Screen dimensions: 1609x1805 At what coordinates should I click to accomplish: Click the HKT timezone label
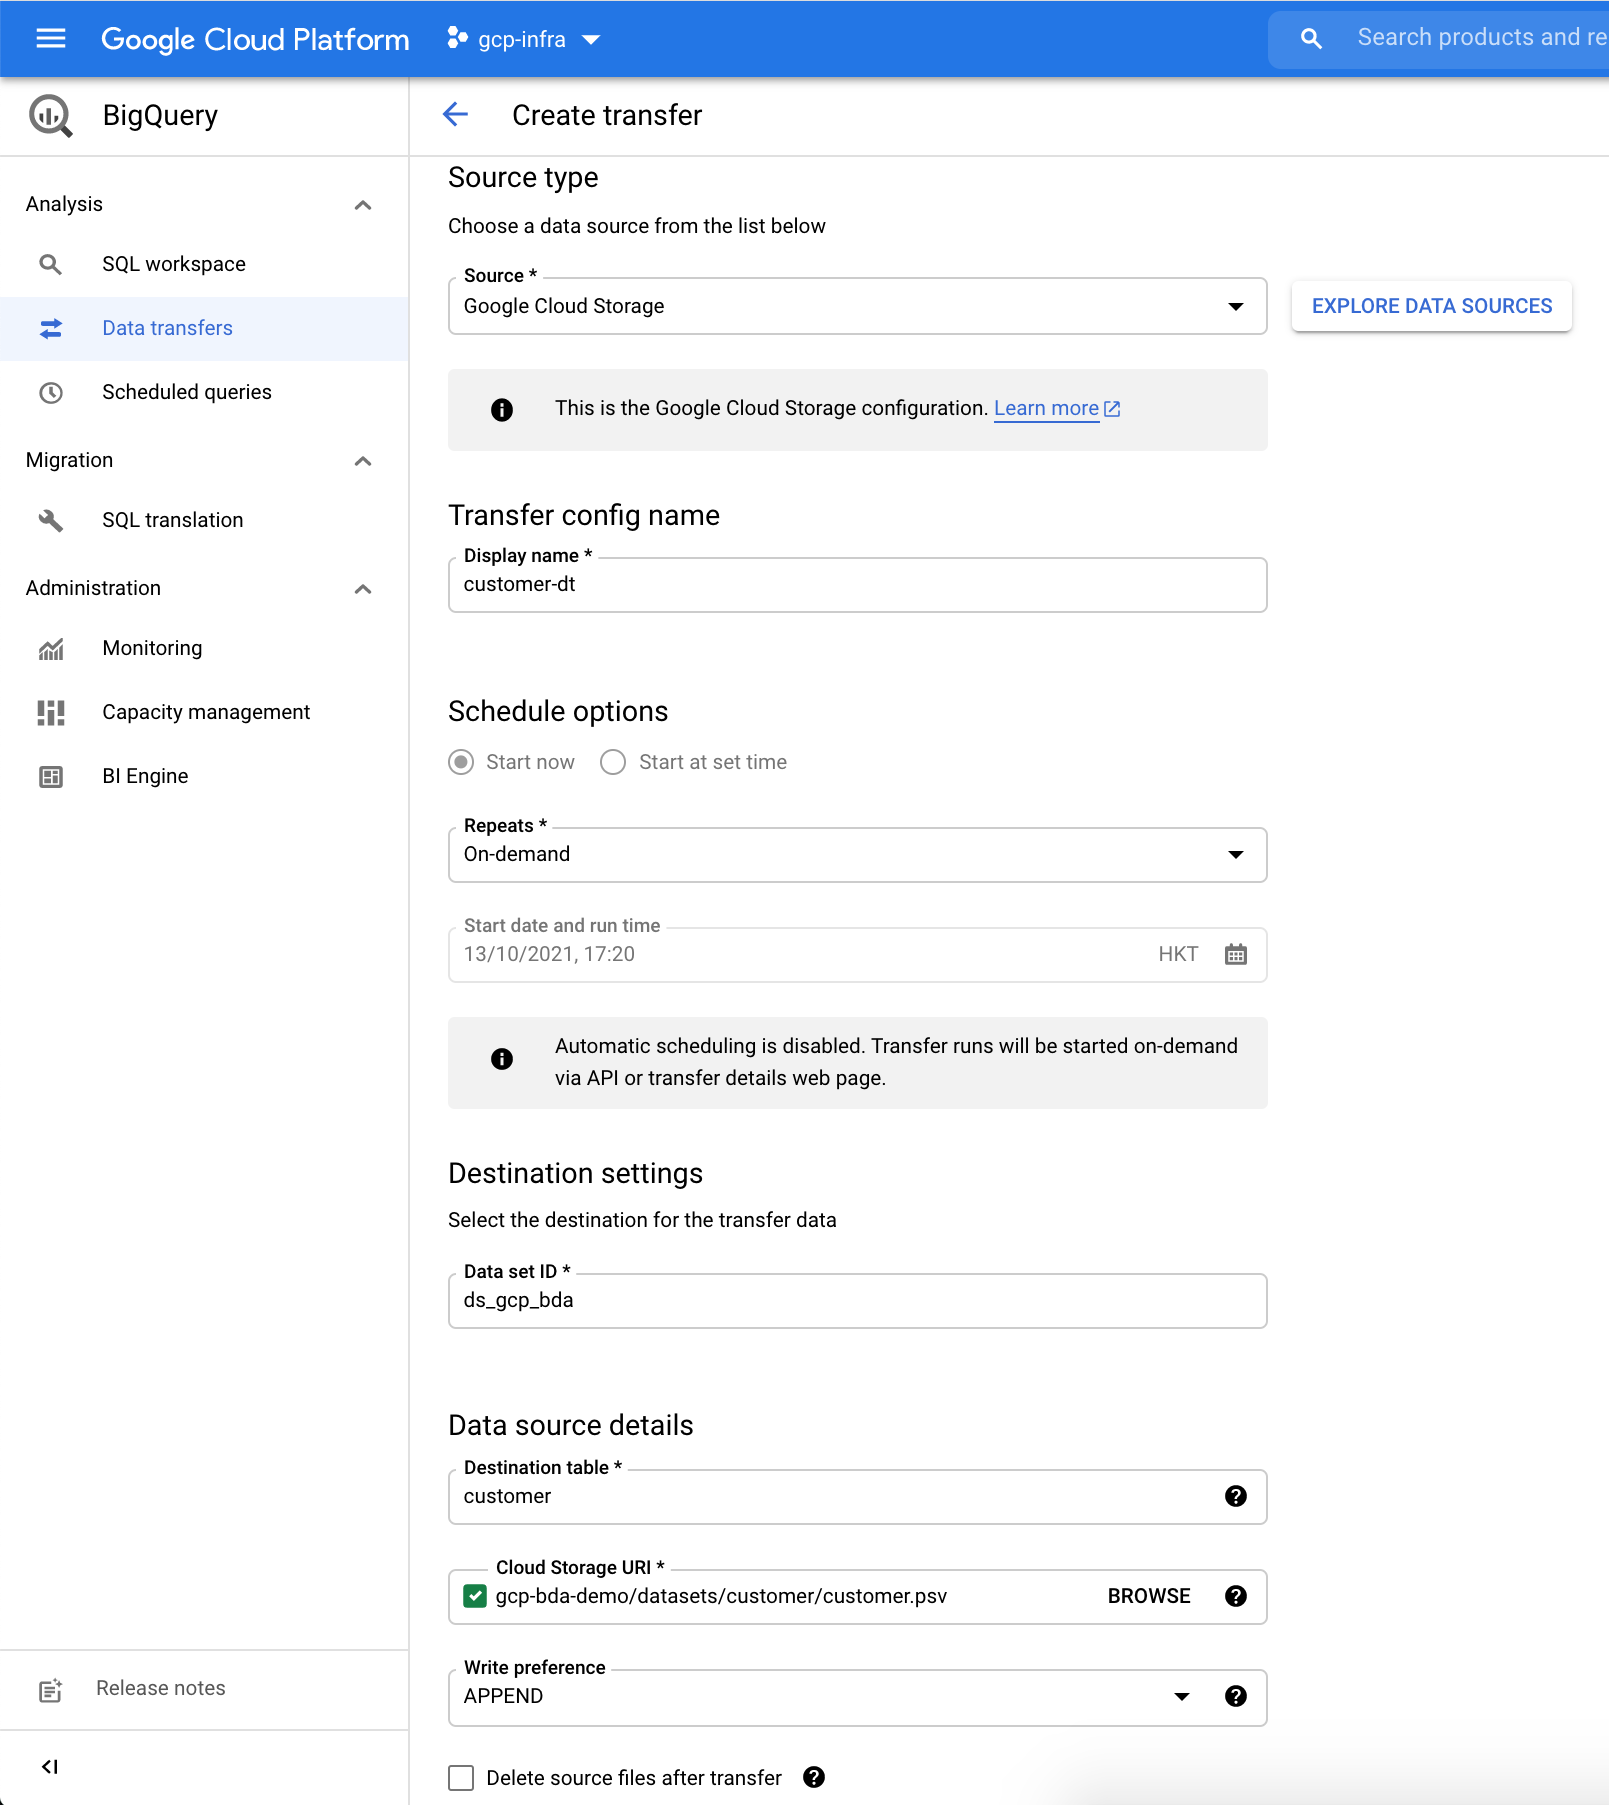(1178, 954)
